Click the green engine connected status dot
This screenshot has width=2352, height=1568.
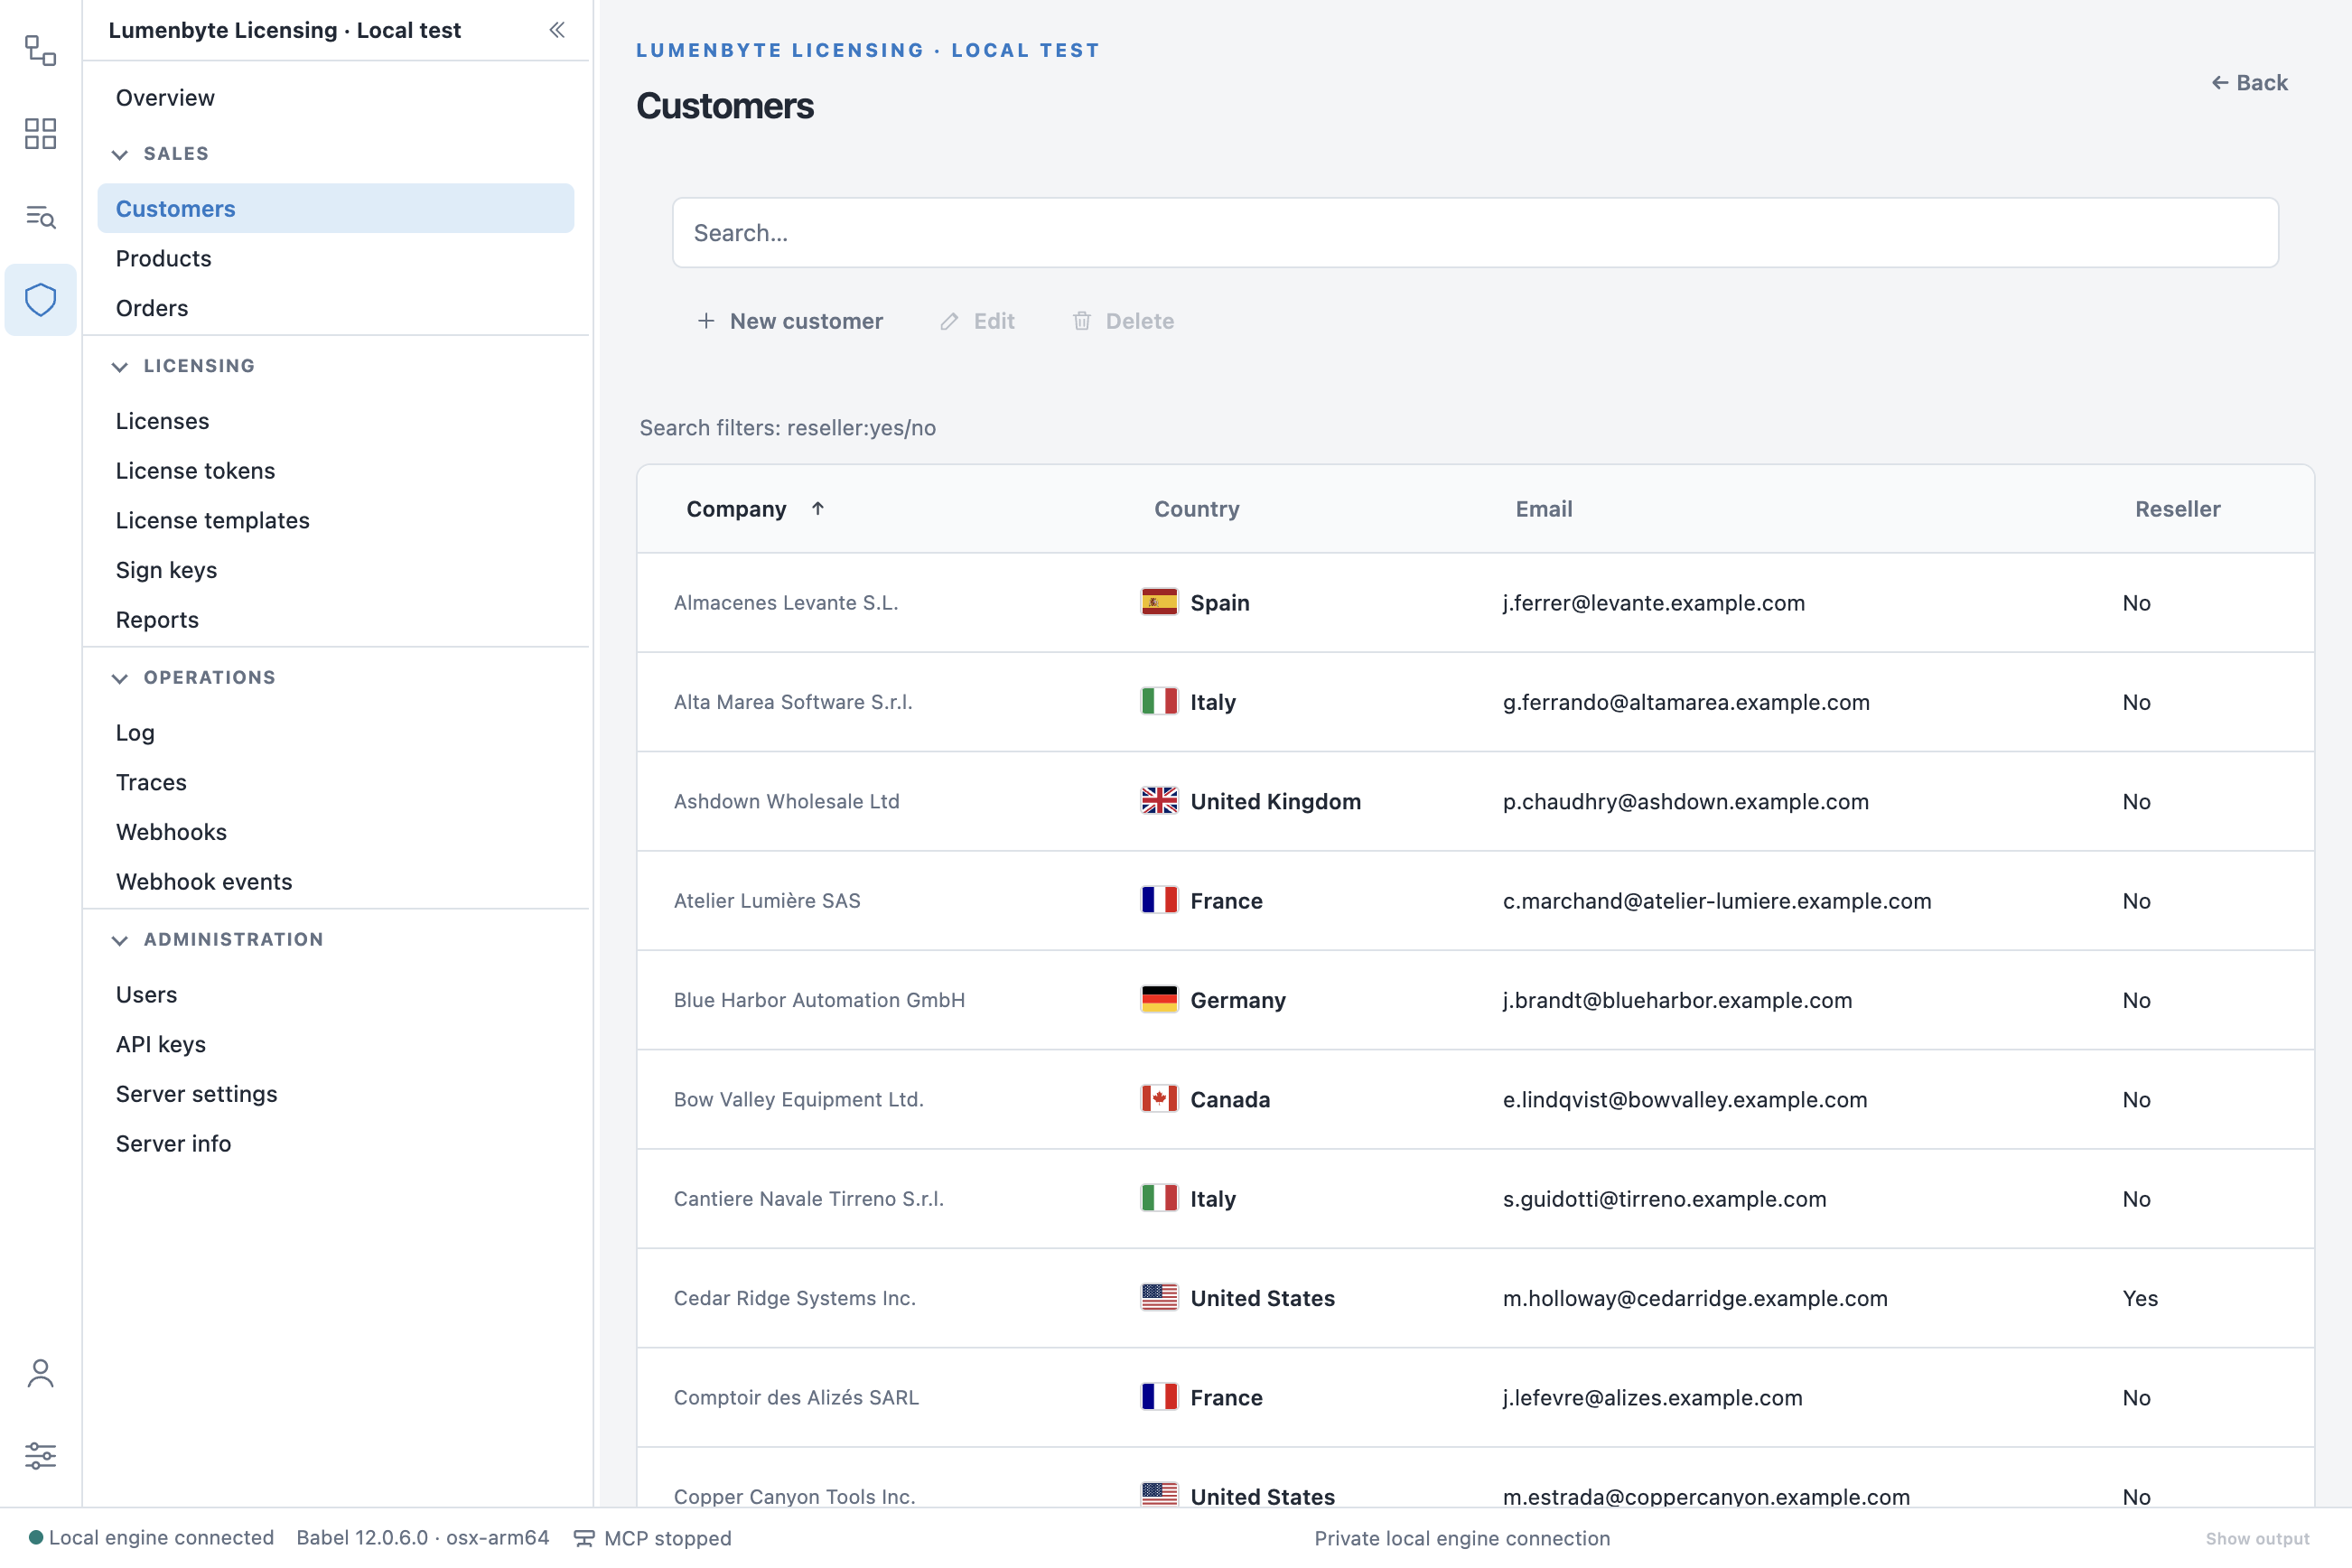click(36, 1537)
